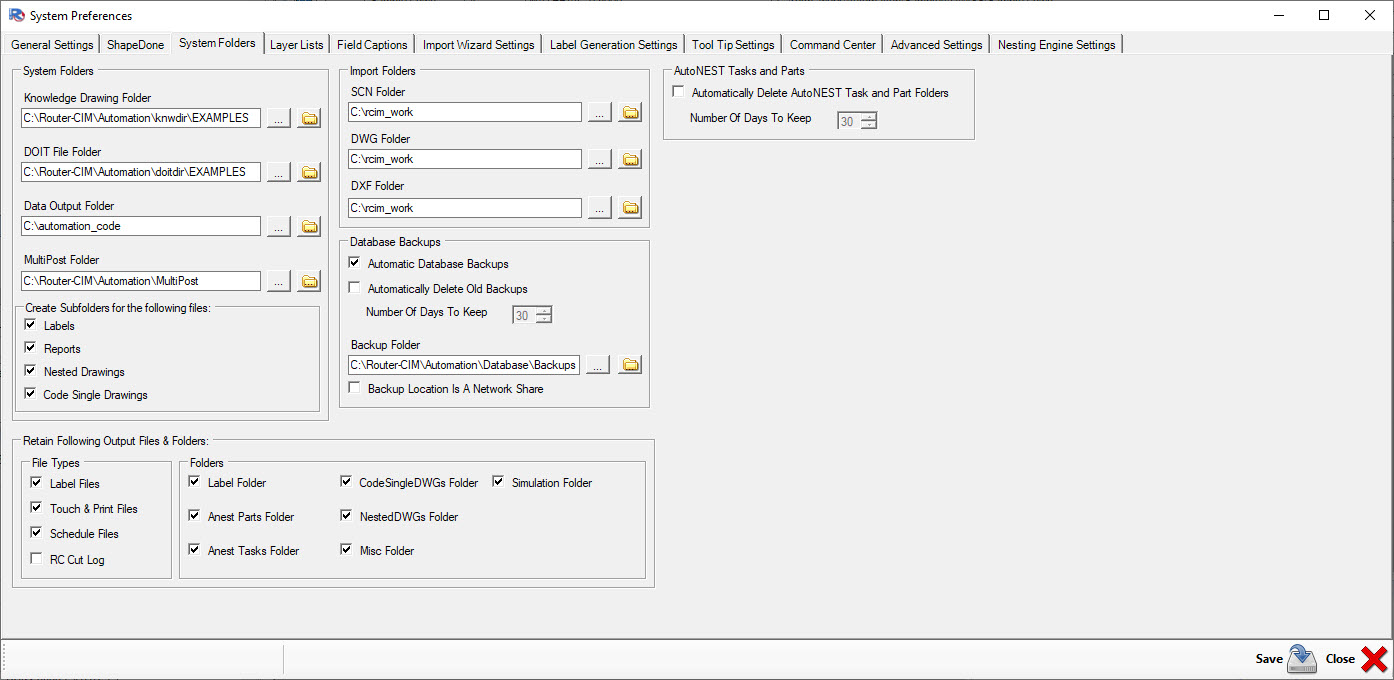
Task: Edit the Data Output Folder path field
Action: [140, 226]
